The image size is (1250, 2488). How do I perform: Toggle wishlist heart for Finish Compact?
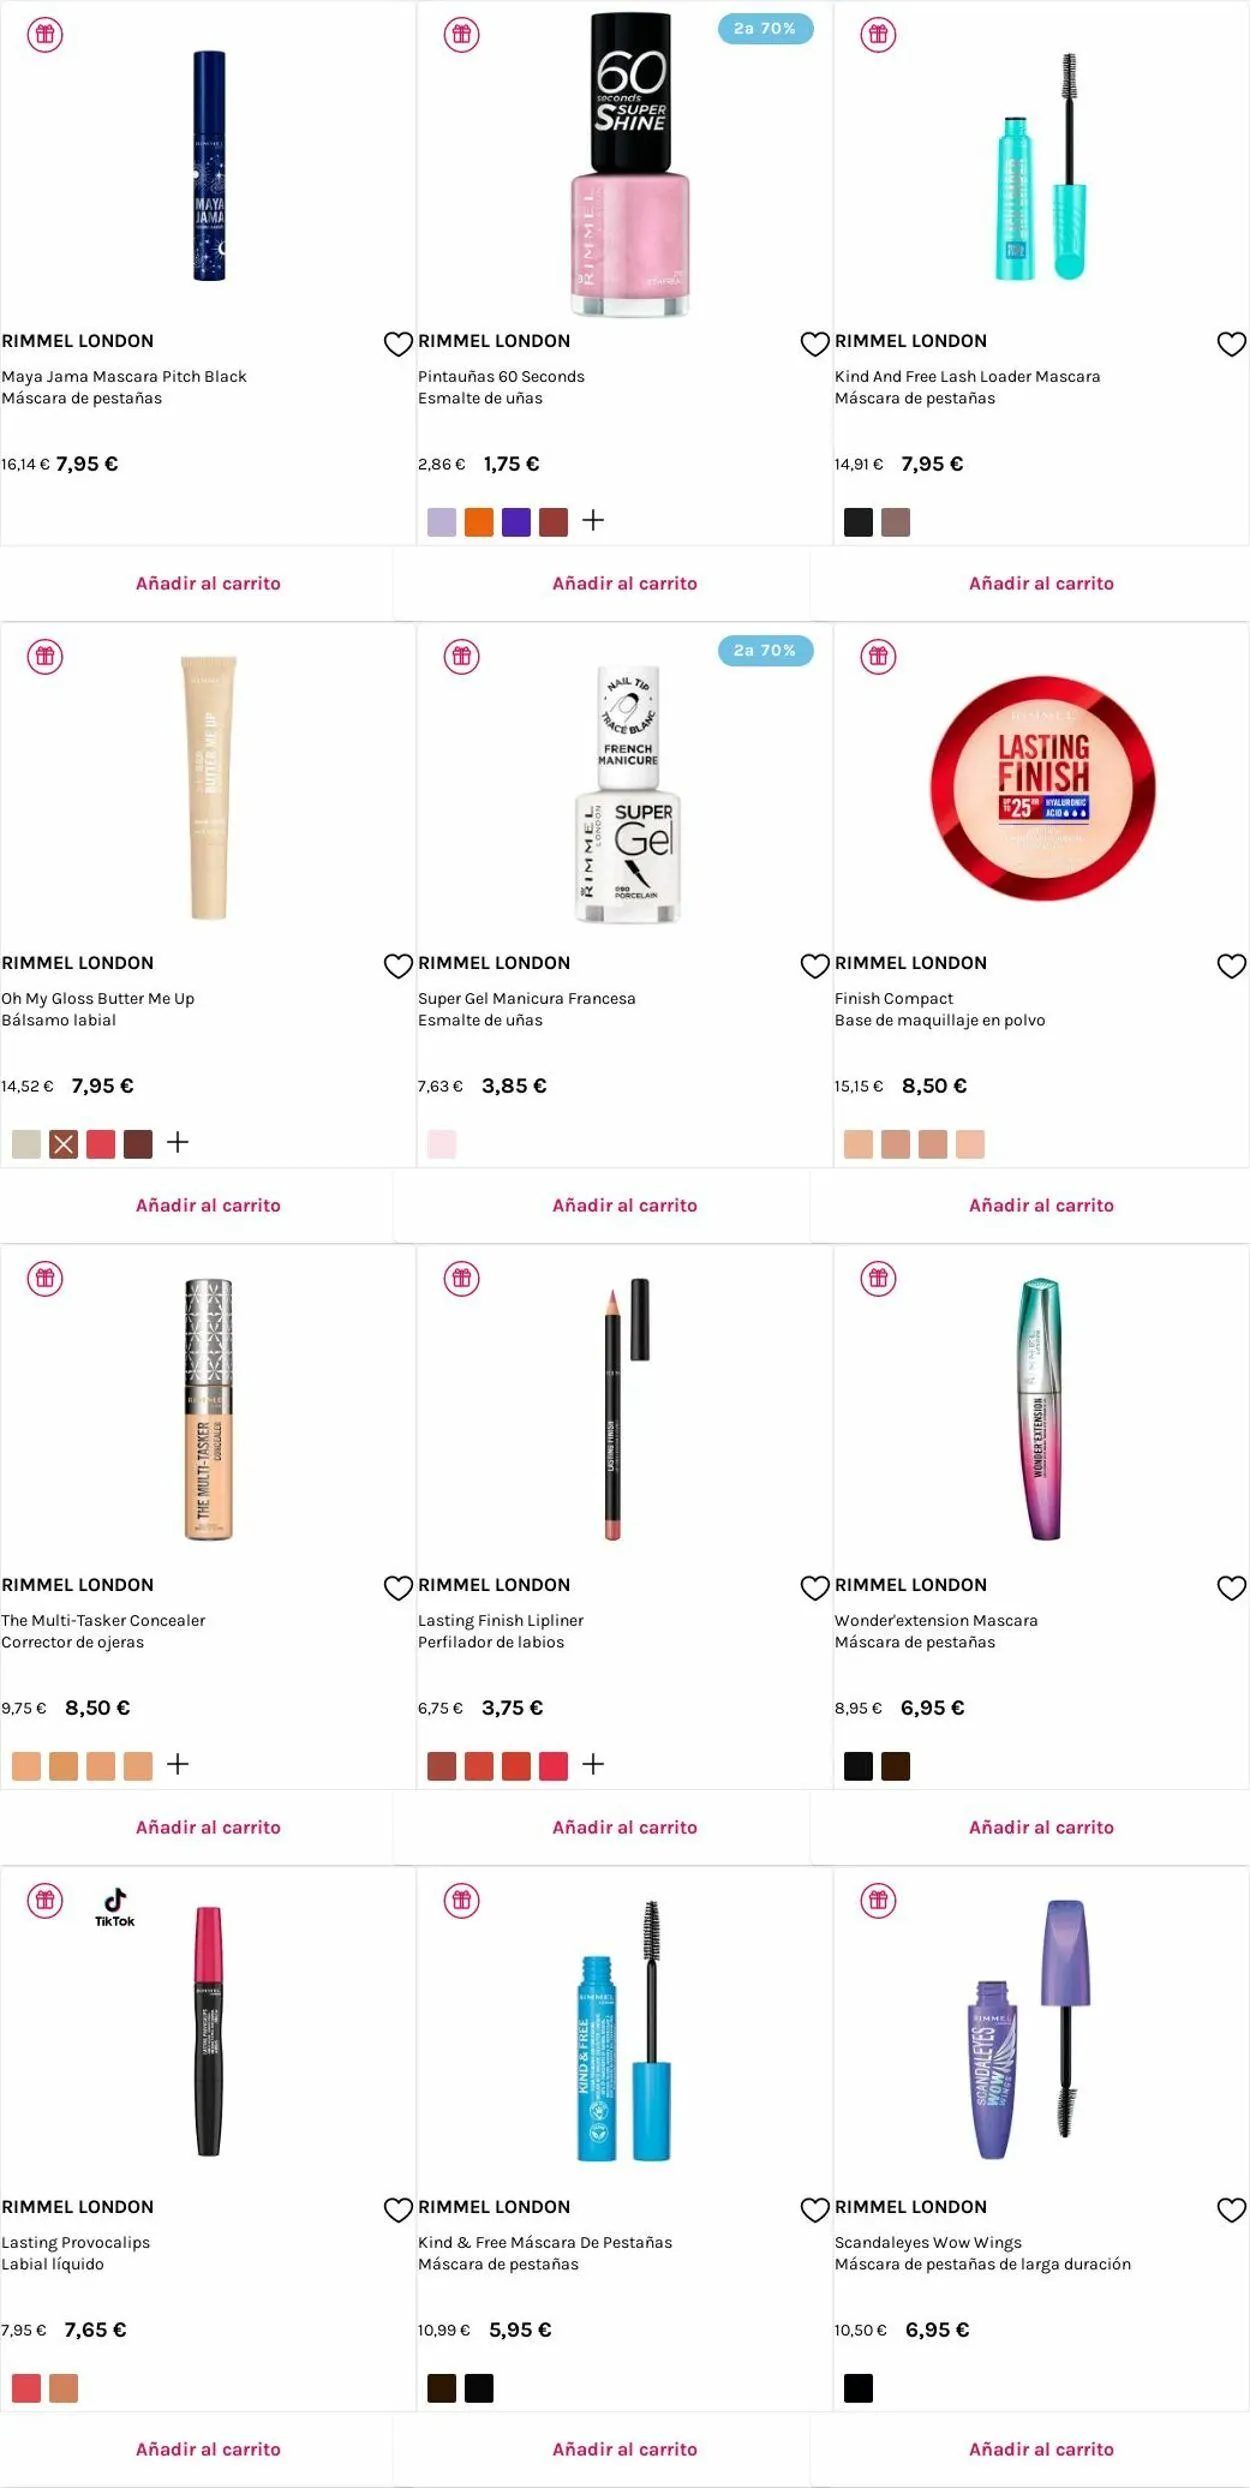(1231, 966)
